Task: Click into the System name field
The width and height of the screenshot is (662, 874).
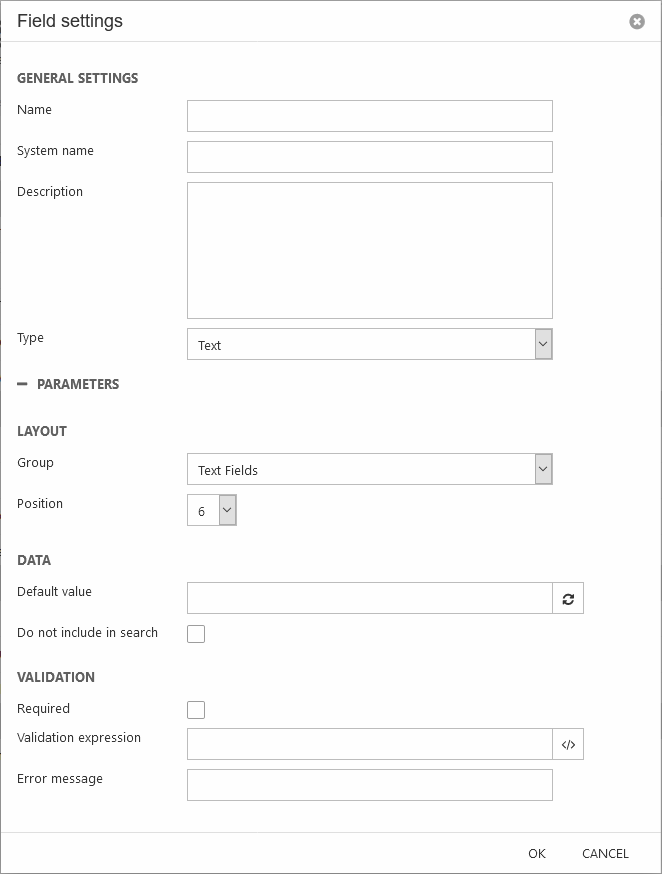Action: tap(369, 157)
